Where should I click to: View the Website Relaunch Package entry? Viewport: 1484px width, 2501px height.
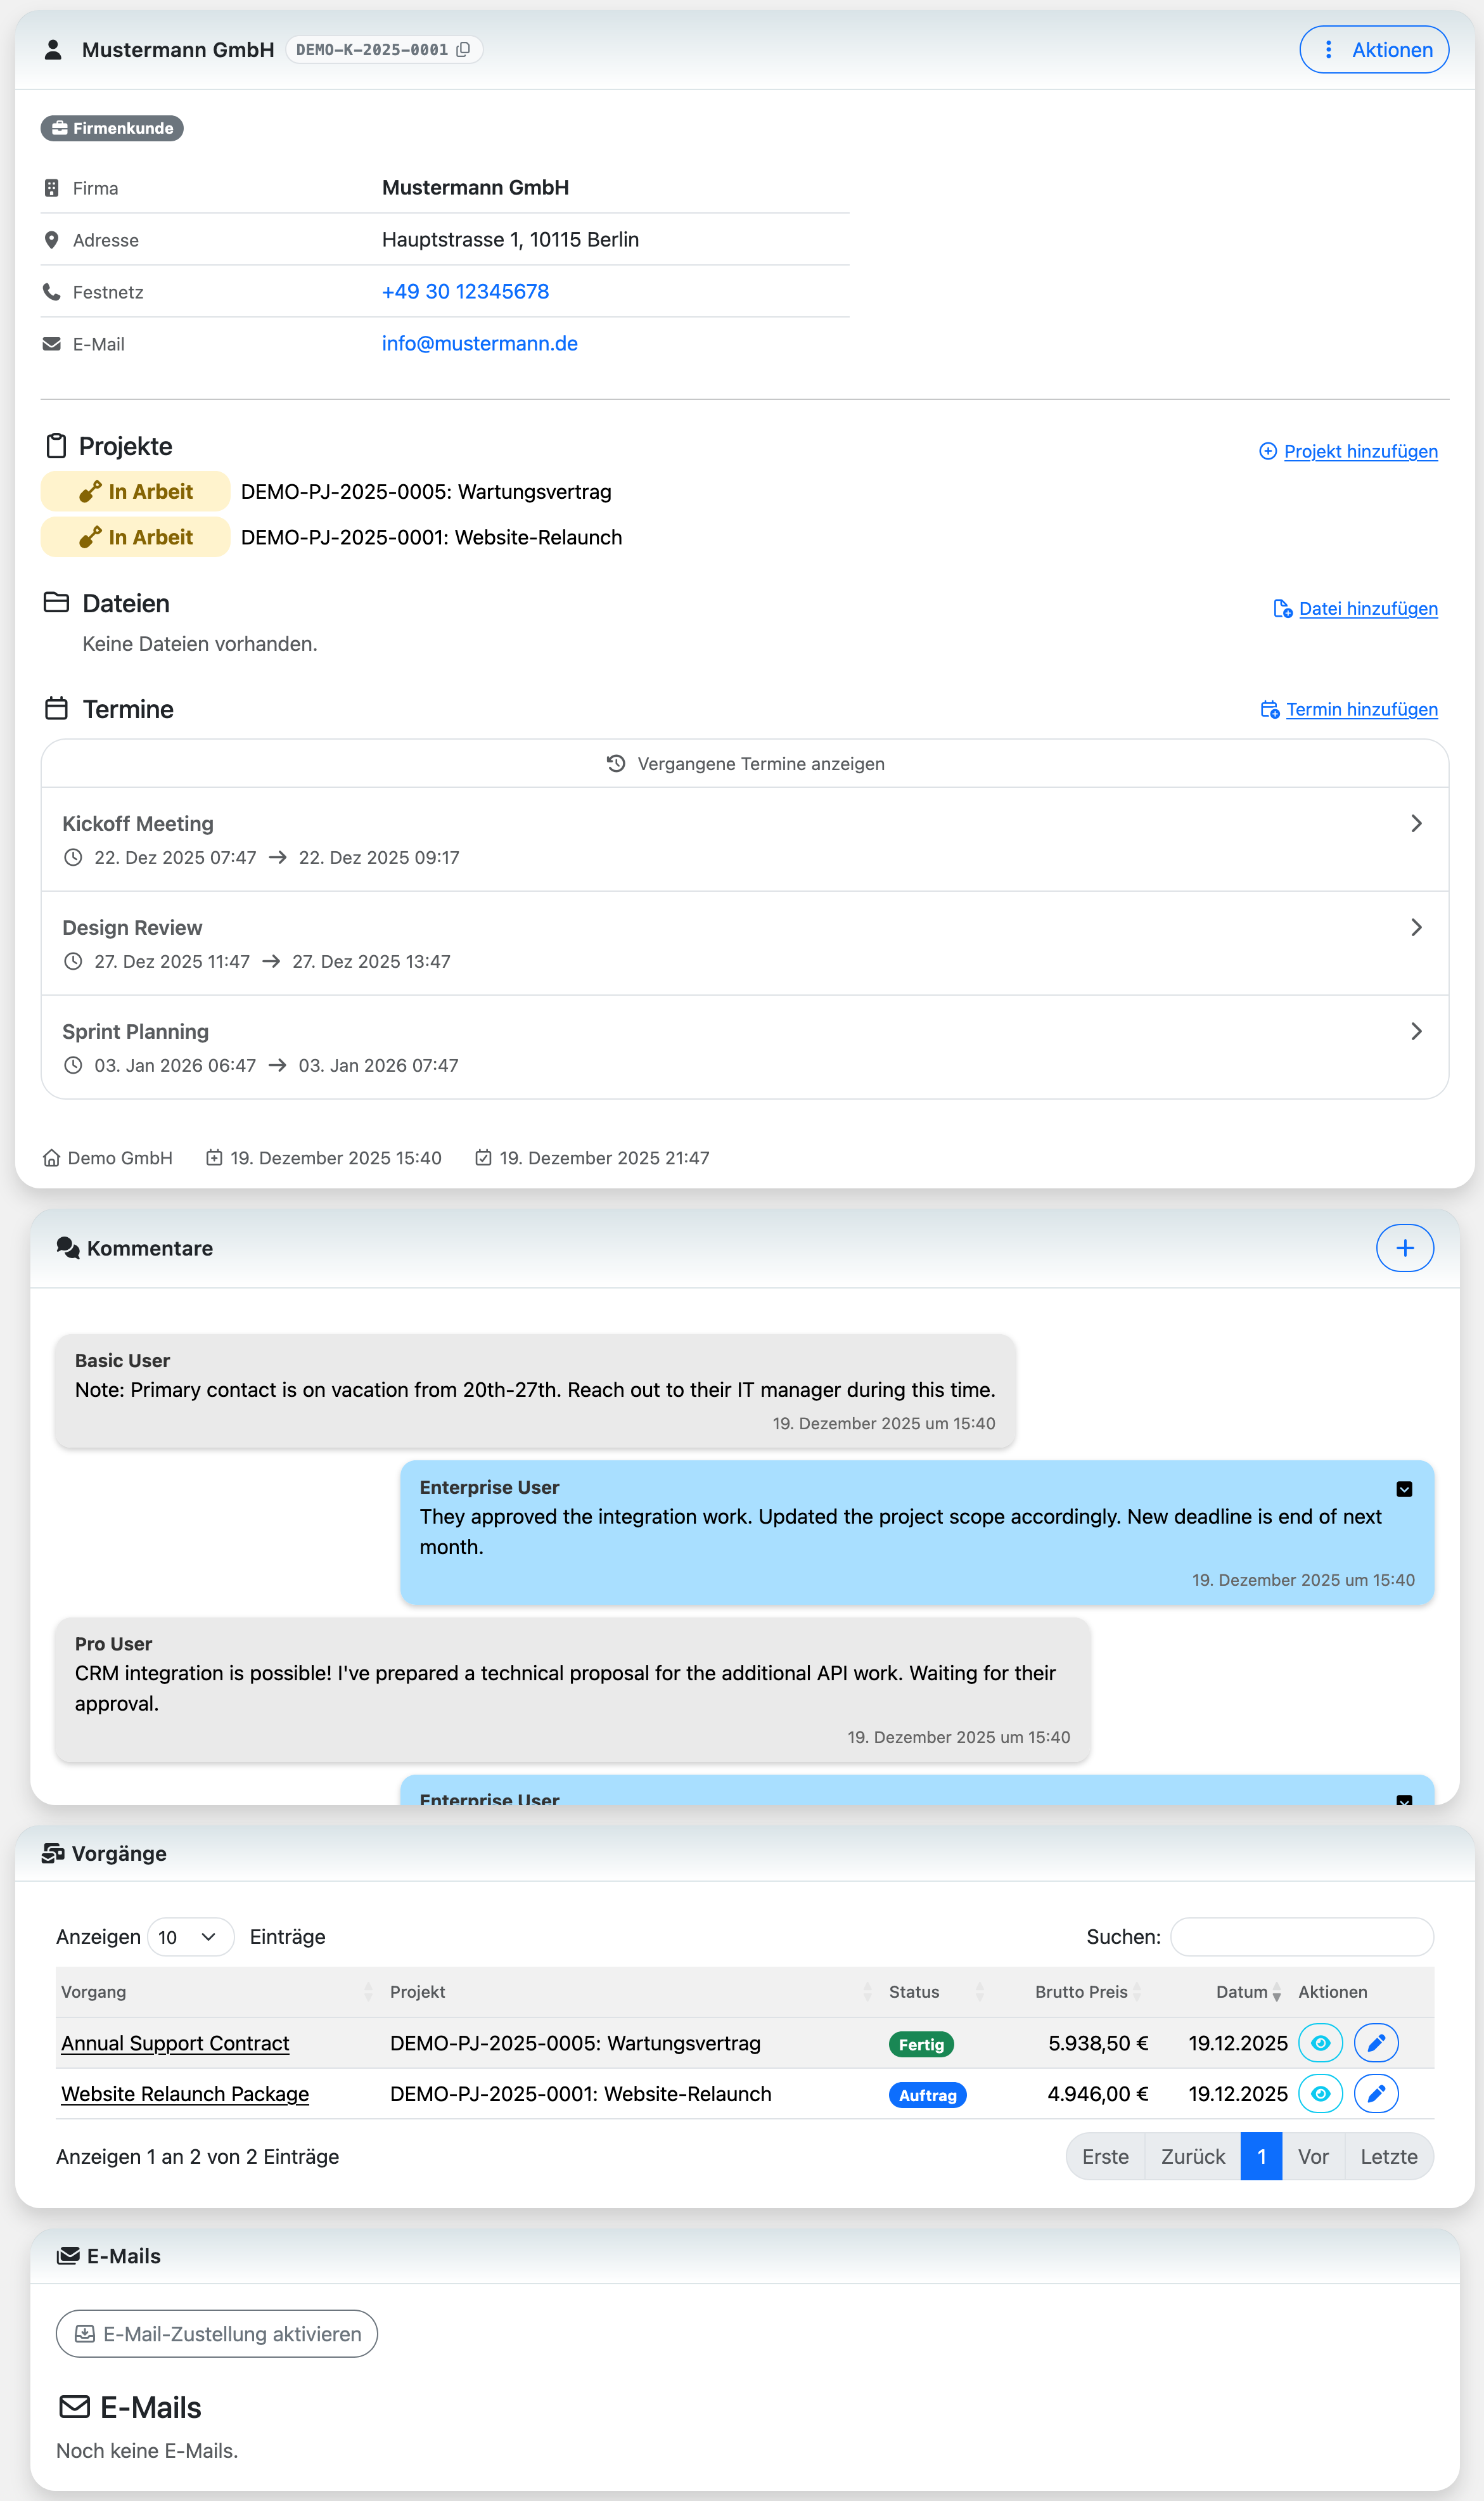[x=1319, y=2093]
